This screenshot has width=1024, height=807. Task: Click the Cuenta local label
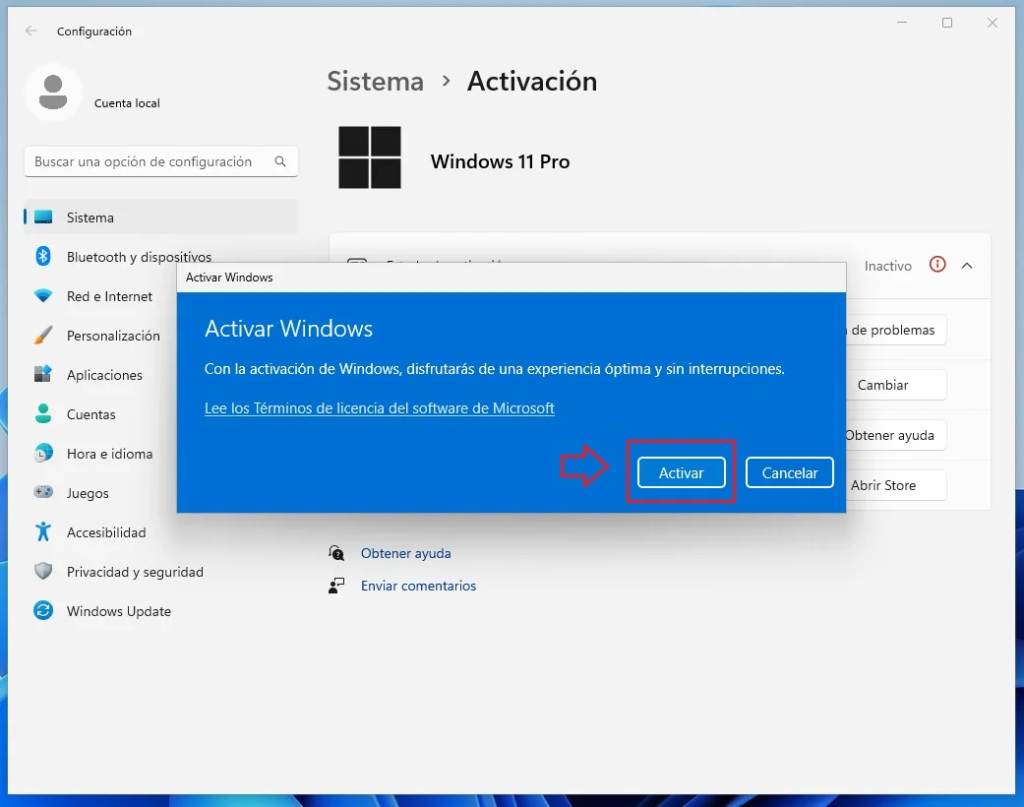click(127, 103)
